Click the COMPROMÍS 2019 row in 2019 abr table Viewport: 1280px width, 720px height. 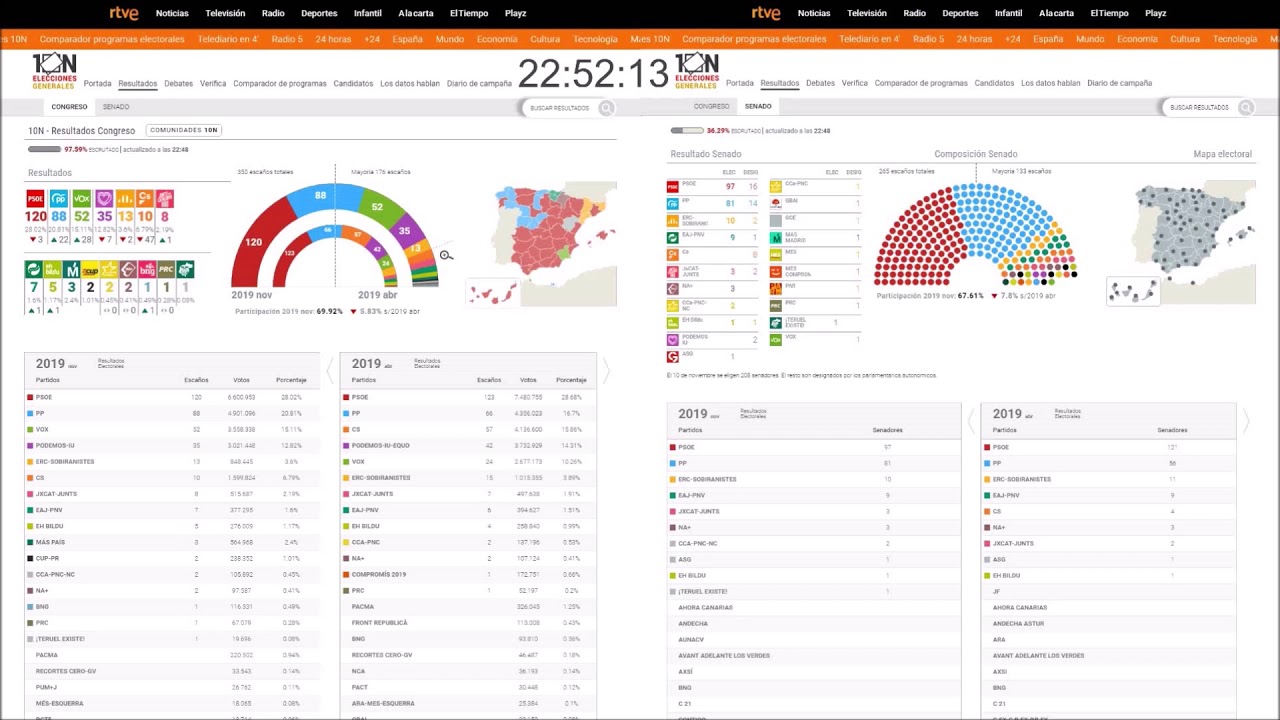(x=468, y=574)
